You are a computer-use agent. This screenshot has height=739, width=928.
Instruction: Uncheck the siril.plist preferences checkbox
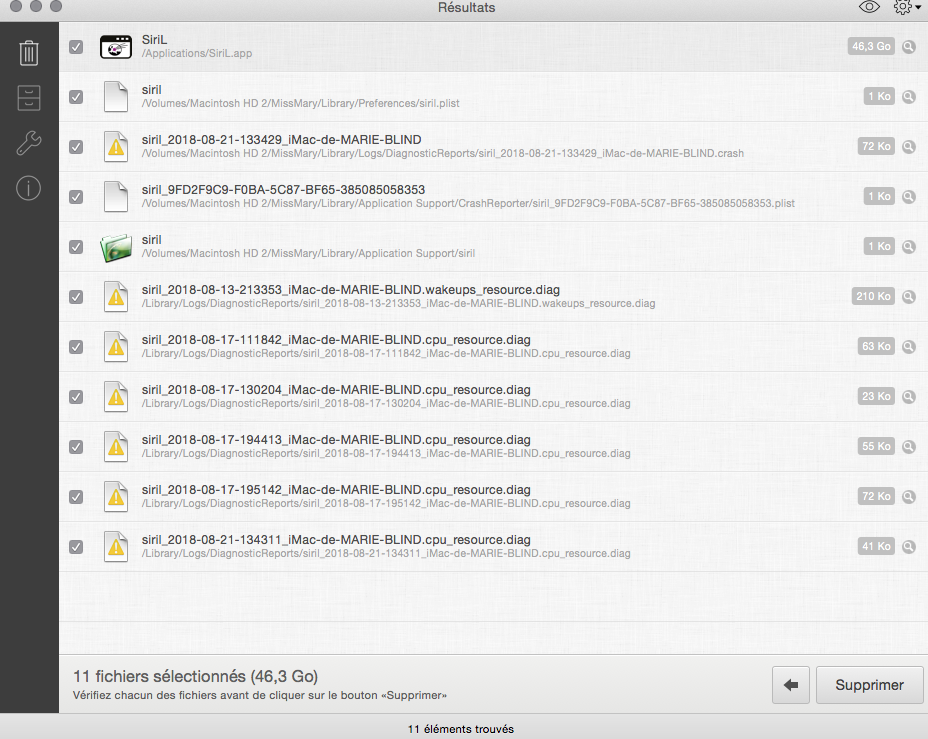tap(76, 96)
